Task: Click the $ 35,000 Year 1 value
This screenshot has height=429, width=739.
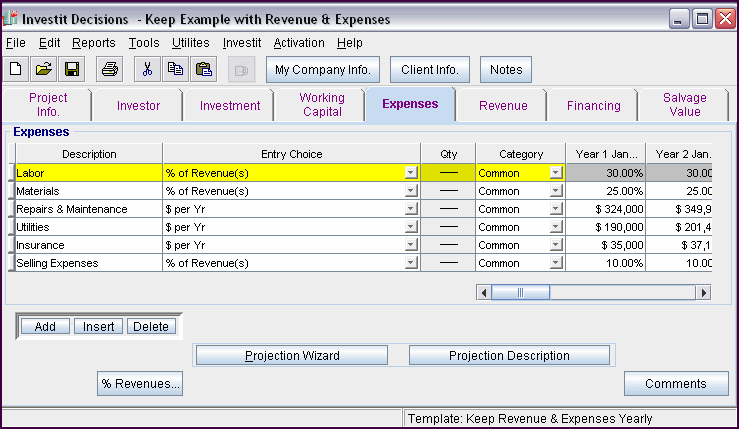Action: [606, 245]
